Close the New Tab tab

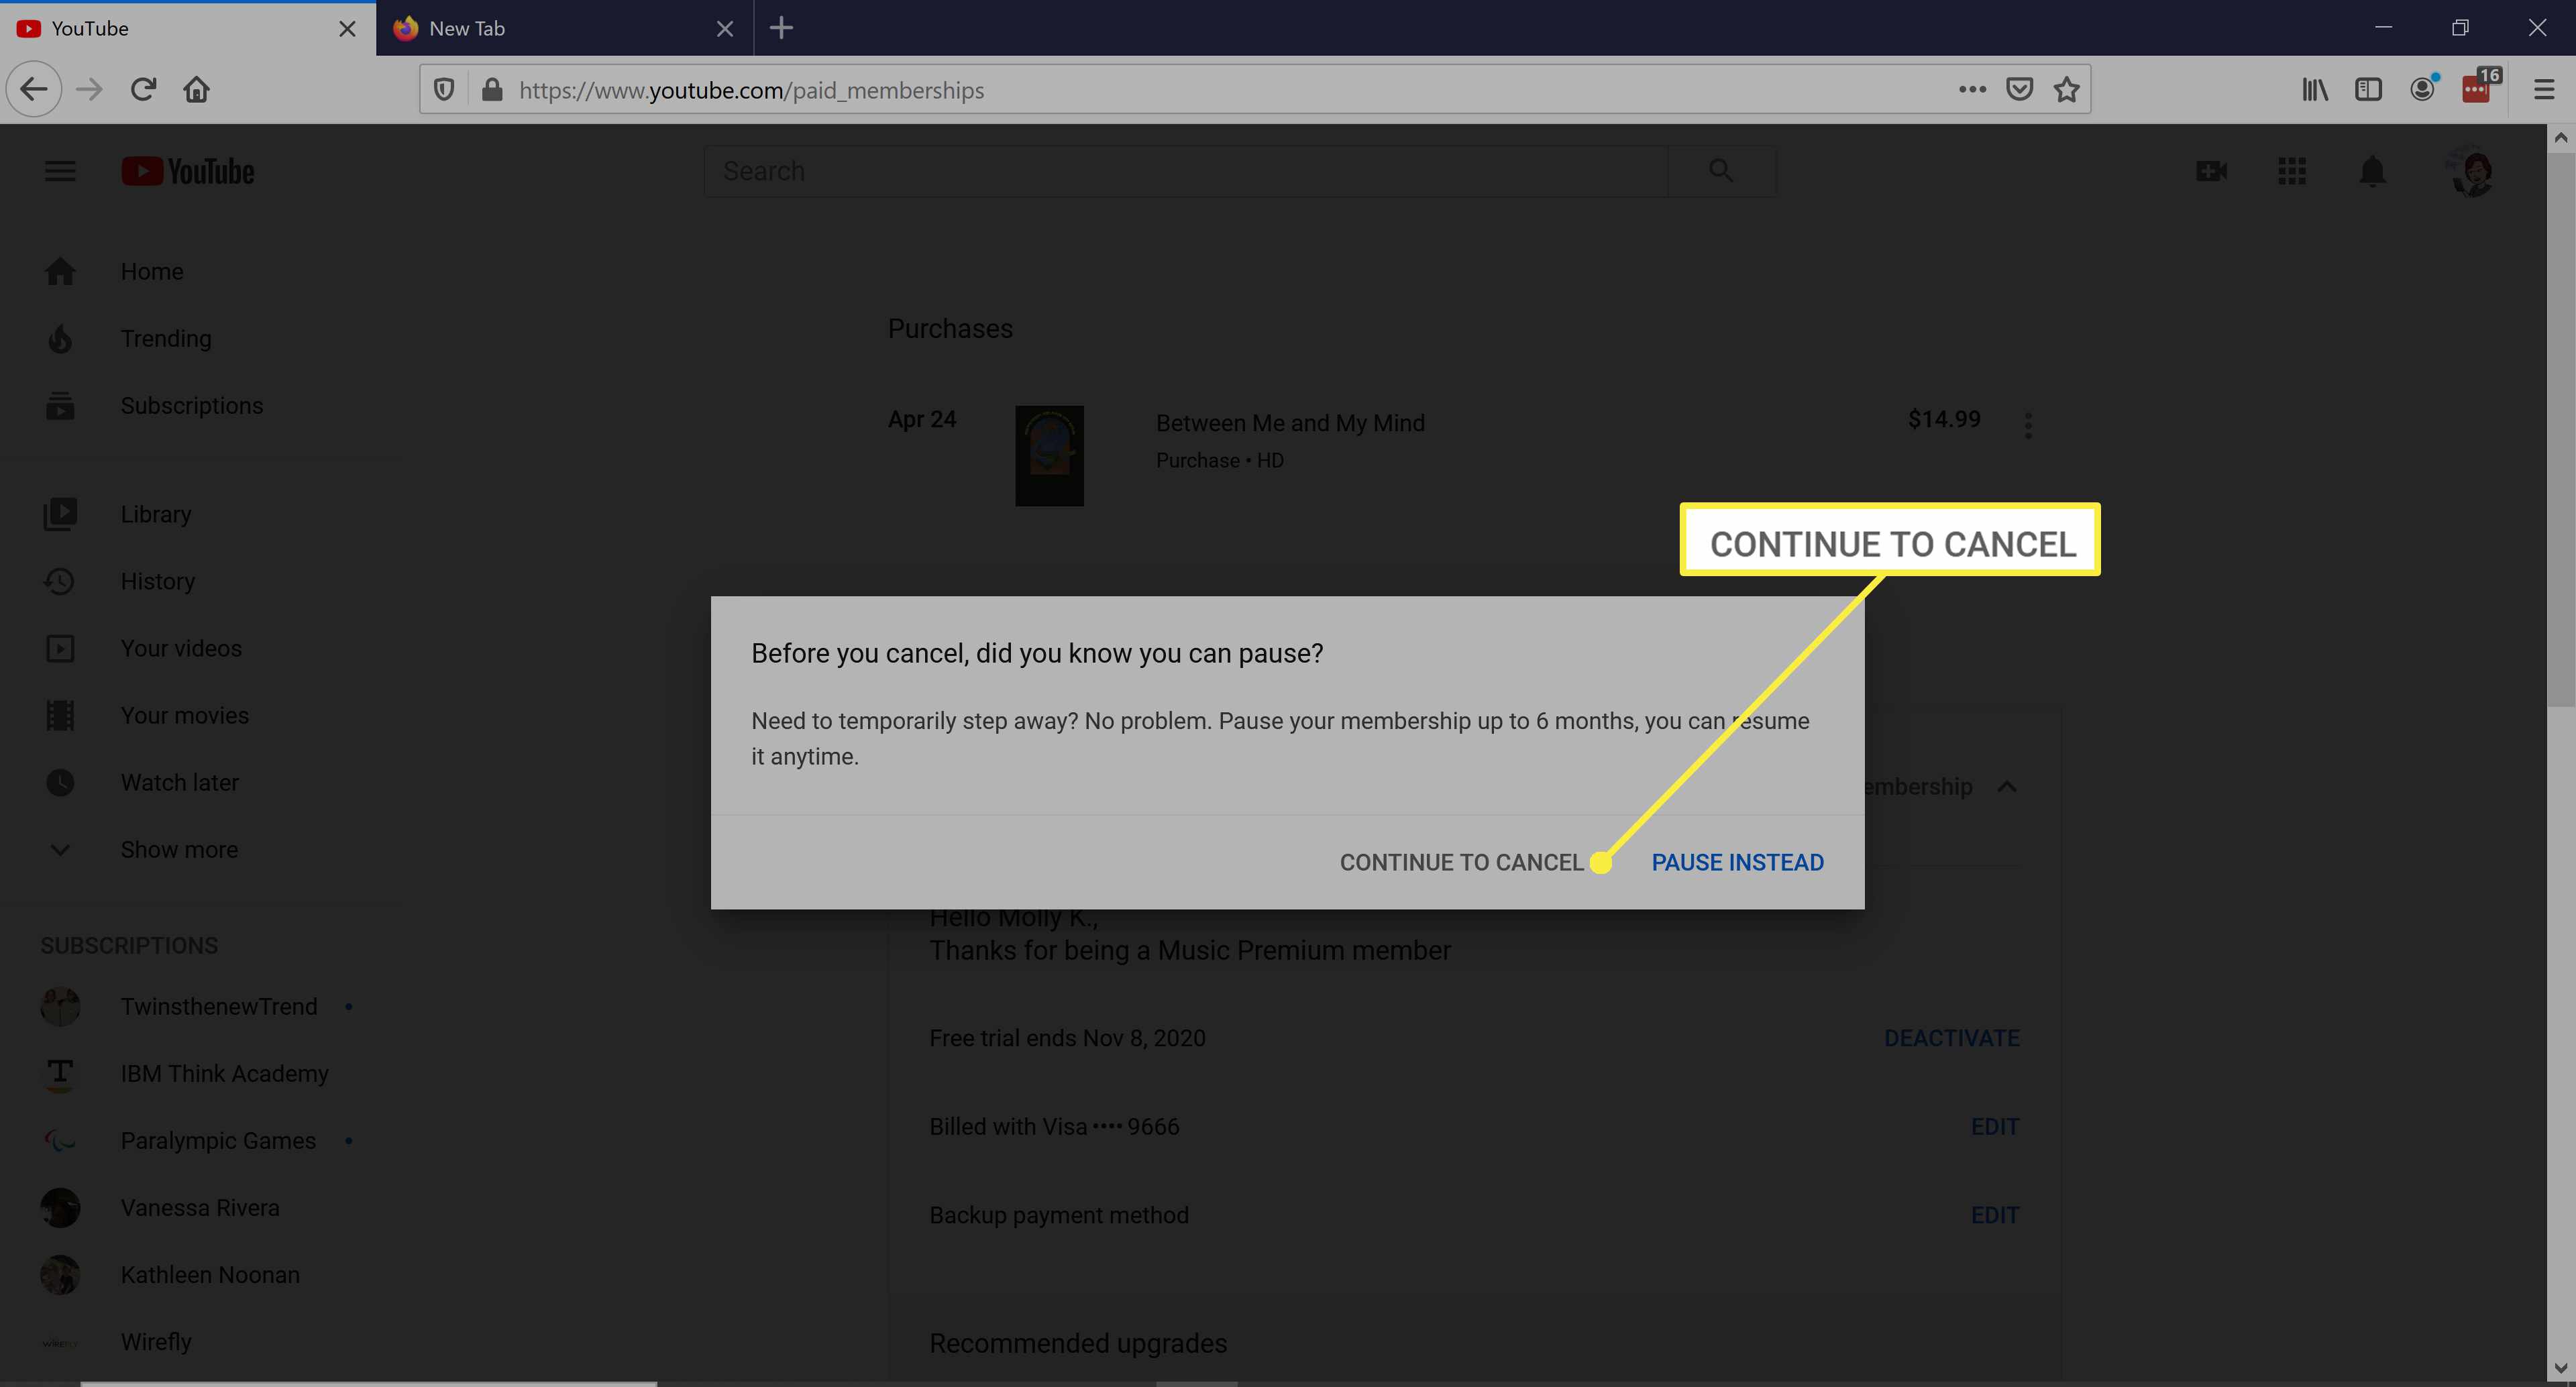(725, 29)
